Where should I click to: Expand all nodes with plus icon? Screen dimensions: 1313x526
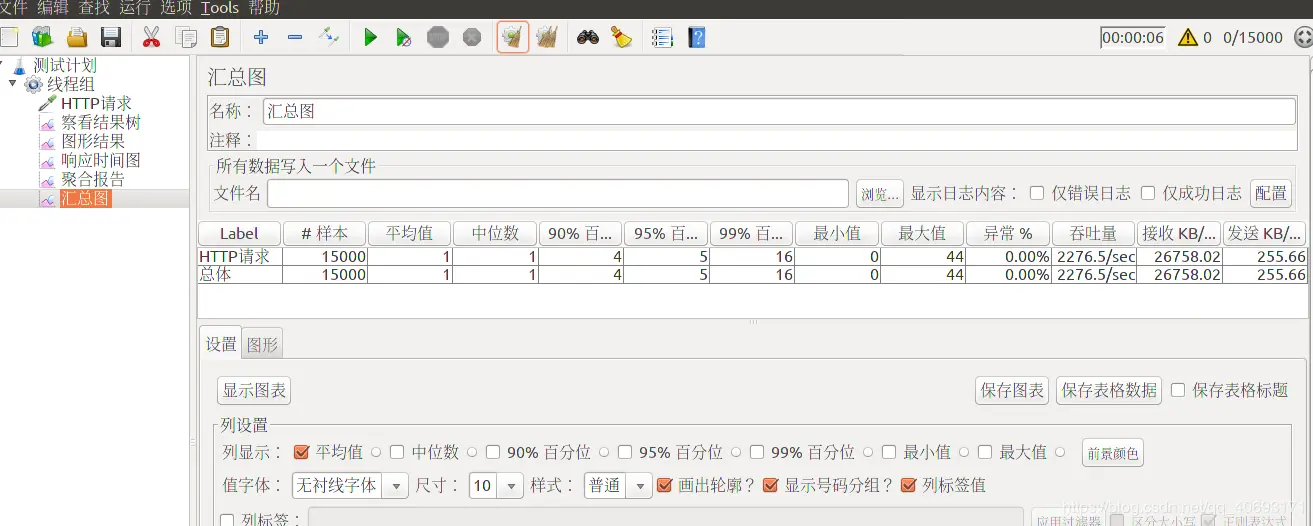pos(261,38)
